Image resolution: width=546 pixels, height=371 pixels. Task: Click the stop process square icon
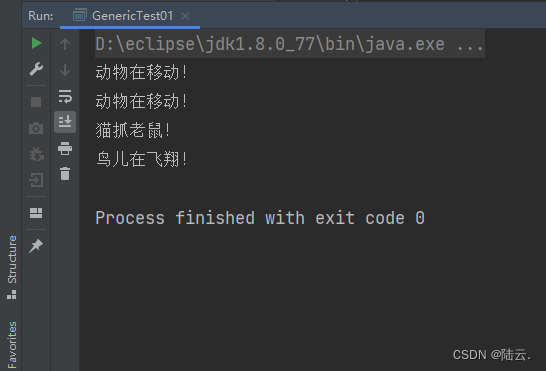coord(36,102)
